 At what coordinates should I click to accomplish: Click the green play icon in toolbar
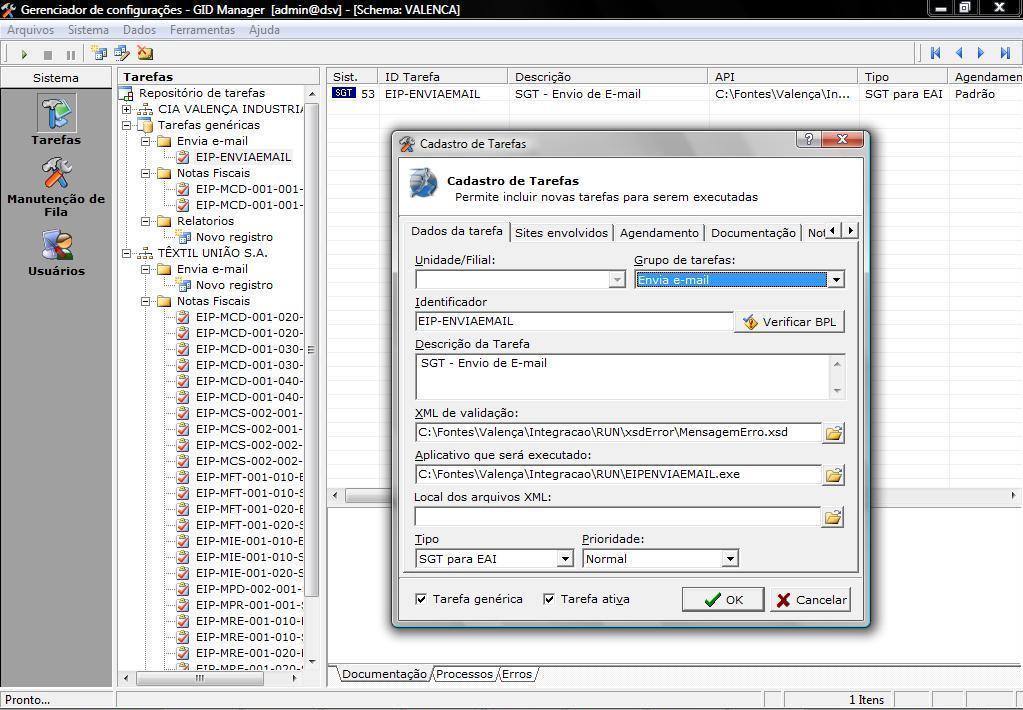24,54
